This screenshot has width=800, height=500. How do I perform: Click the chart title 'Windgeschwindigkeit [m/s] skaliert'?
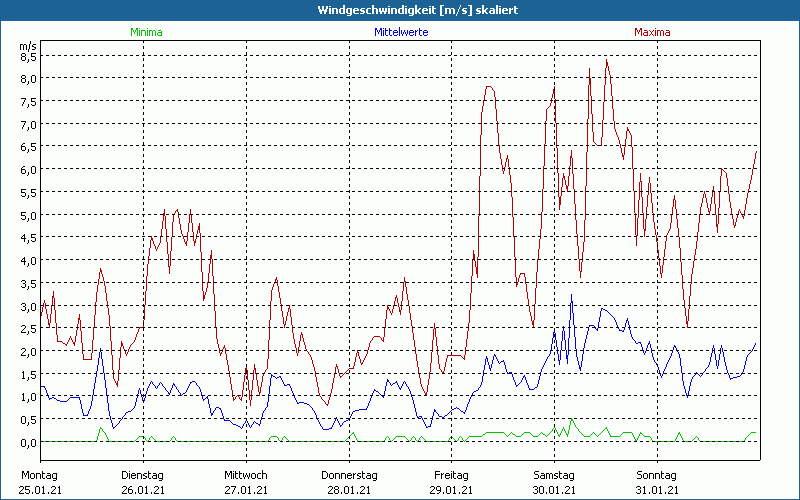pyautogui.click(x=418, y=10)
